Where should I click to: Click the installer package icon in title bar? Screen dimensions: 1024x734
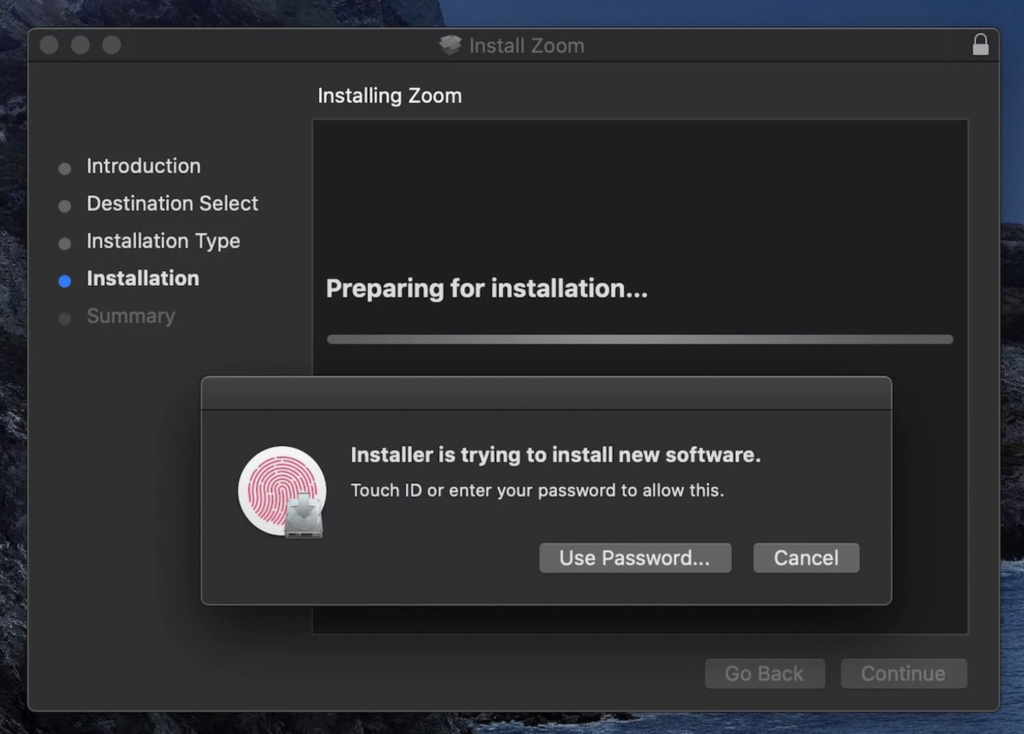tap(450, 44)
